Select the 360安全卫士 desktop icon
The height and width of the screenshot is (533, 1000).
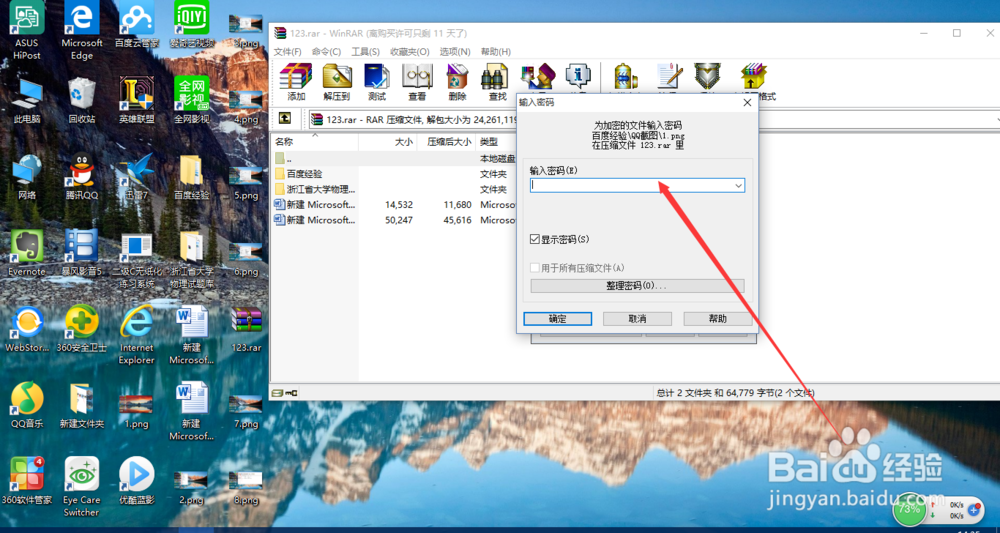82,329
